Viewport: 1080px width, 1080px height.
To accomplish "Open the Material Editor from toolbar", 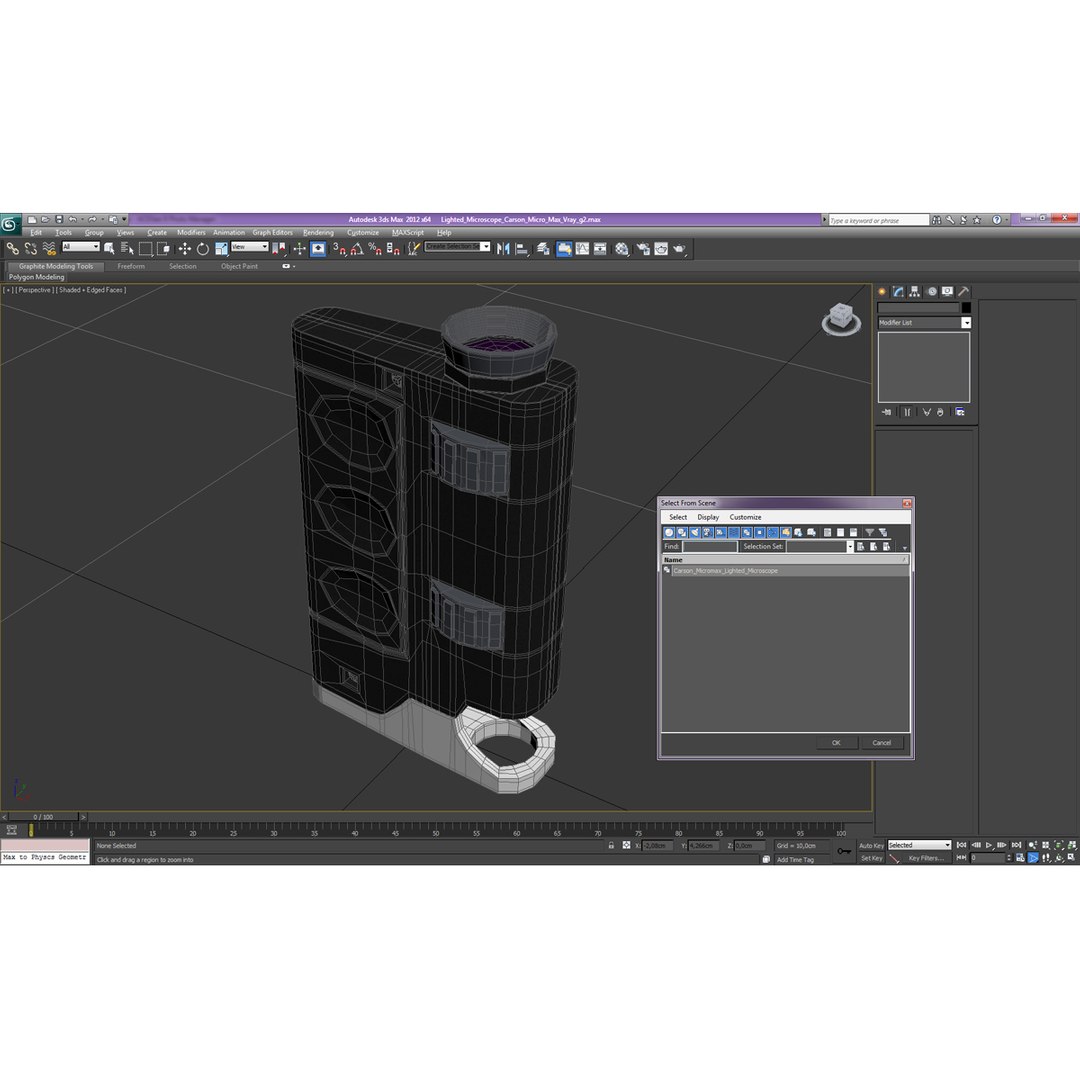I will 622,249.
